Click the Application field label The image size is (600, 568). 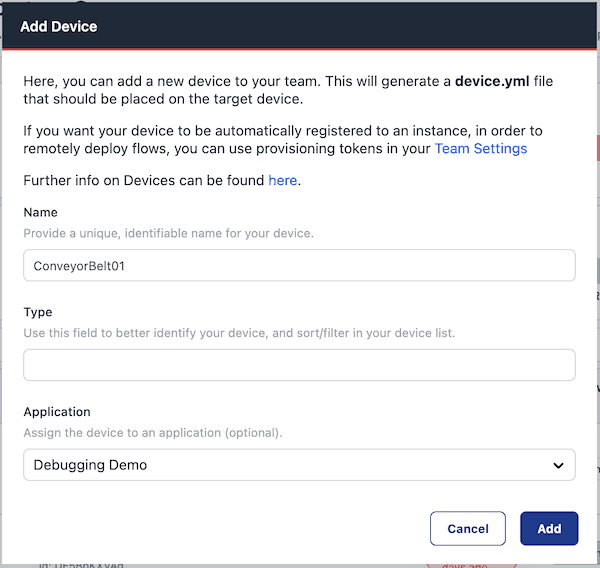point(57,411)
